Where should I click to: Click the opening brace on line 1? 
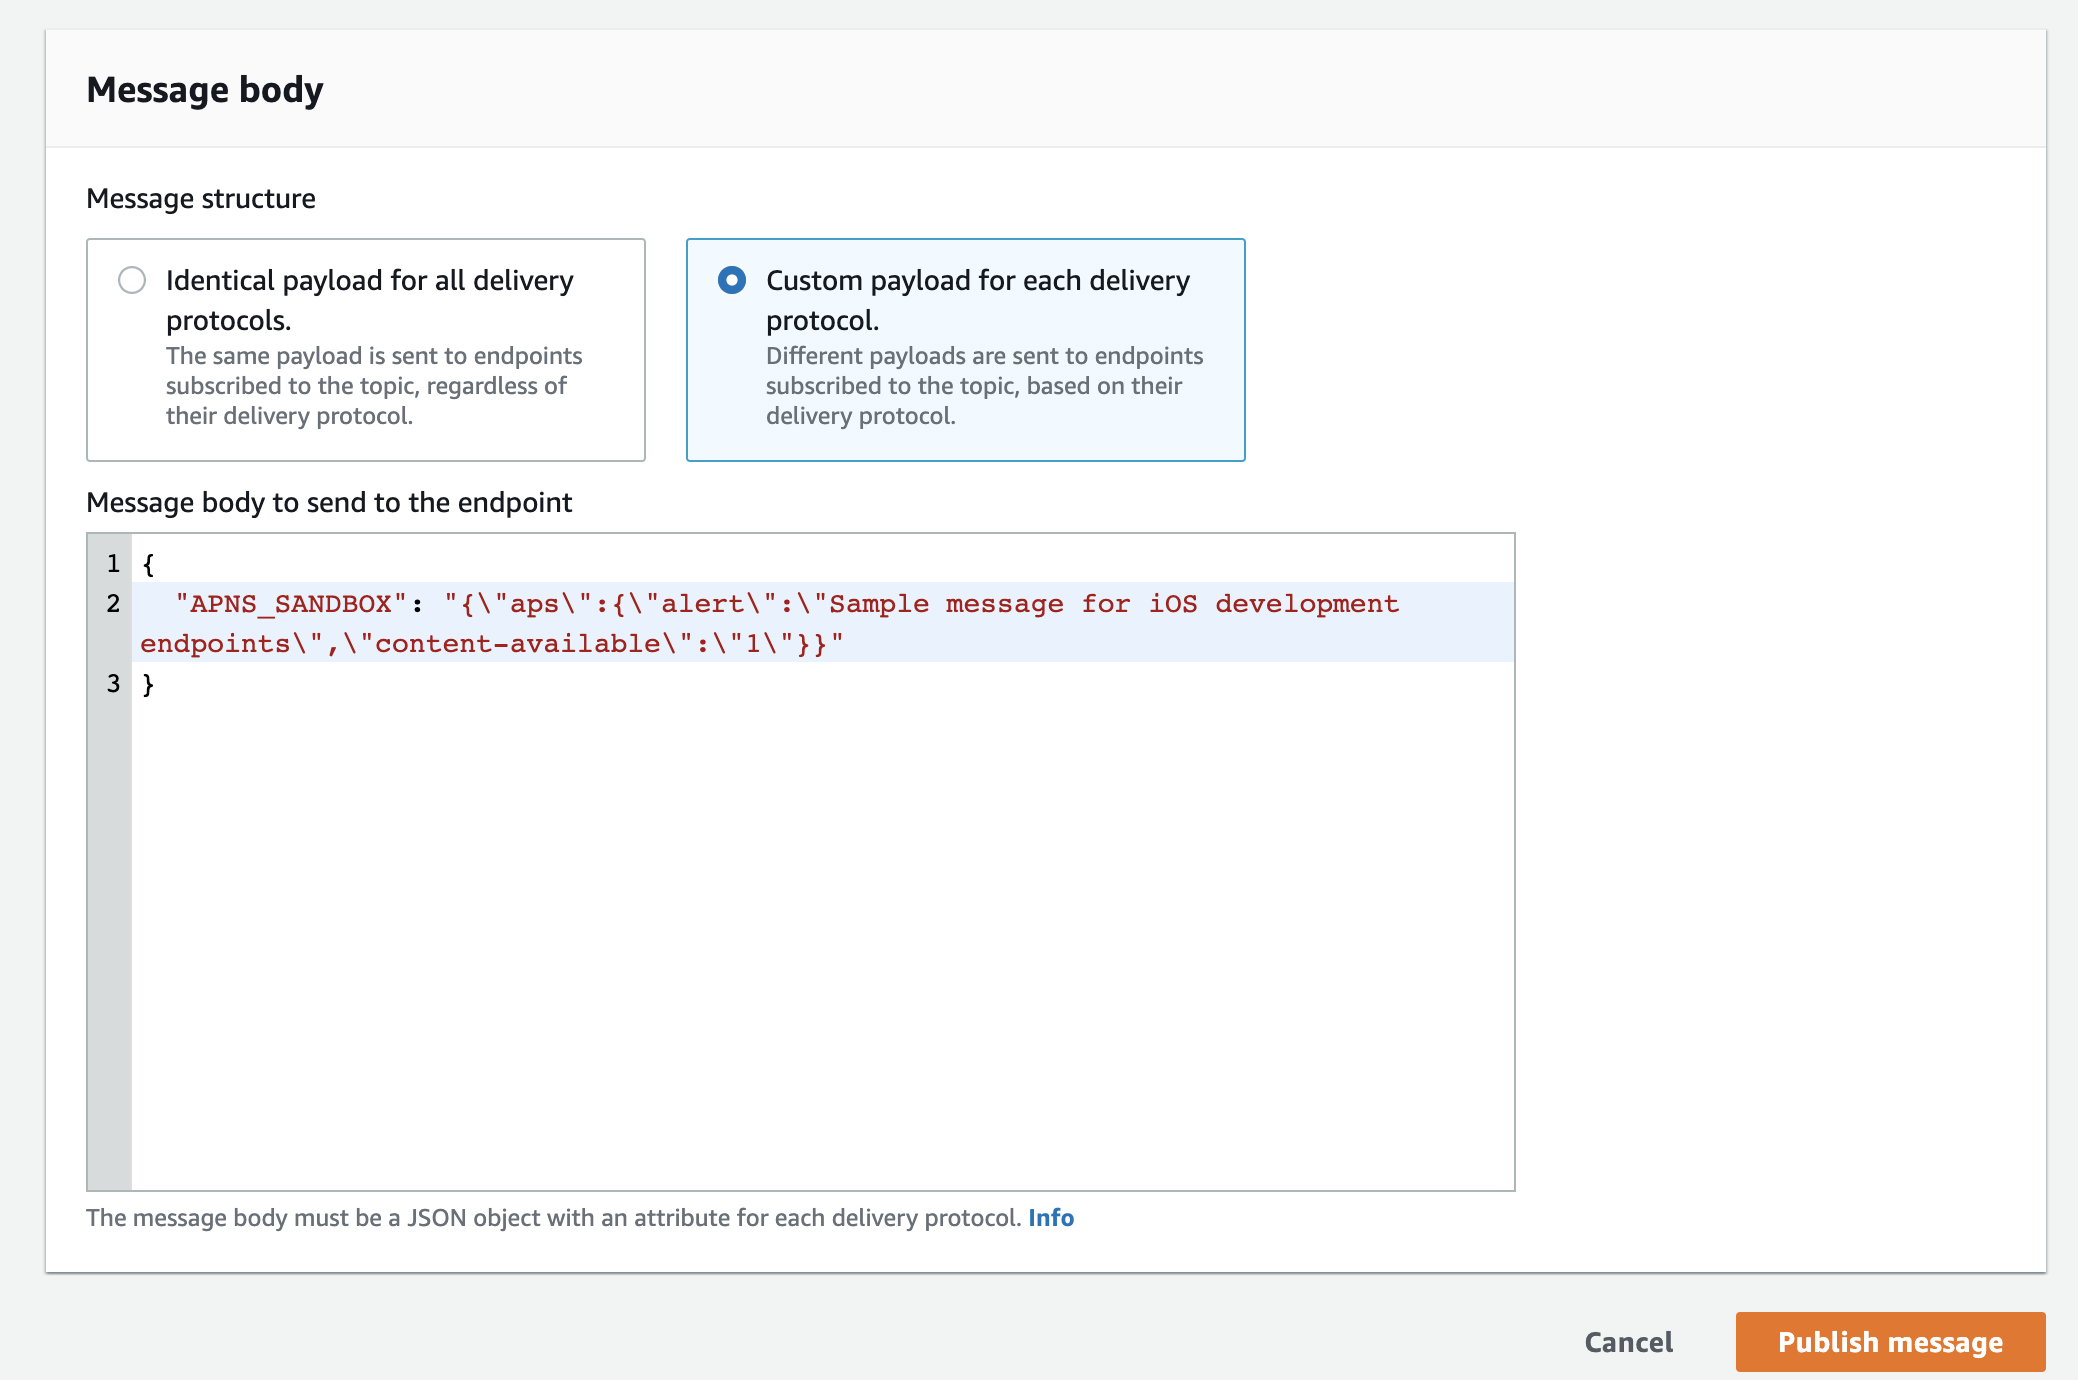[149, 563]
